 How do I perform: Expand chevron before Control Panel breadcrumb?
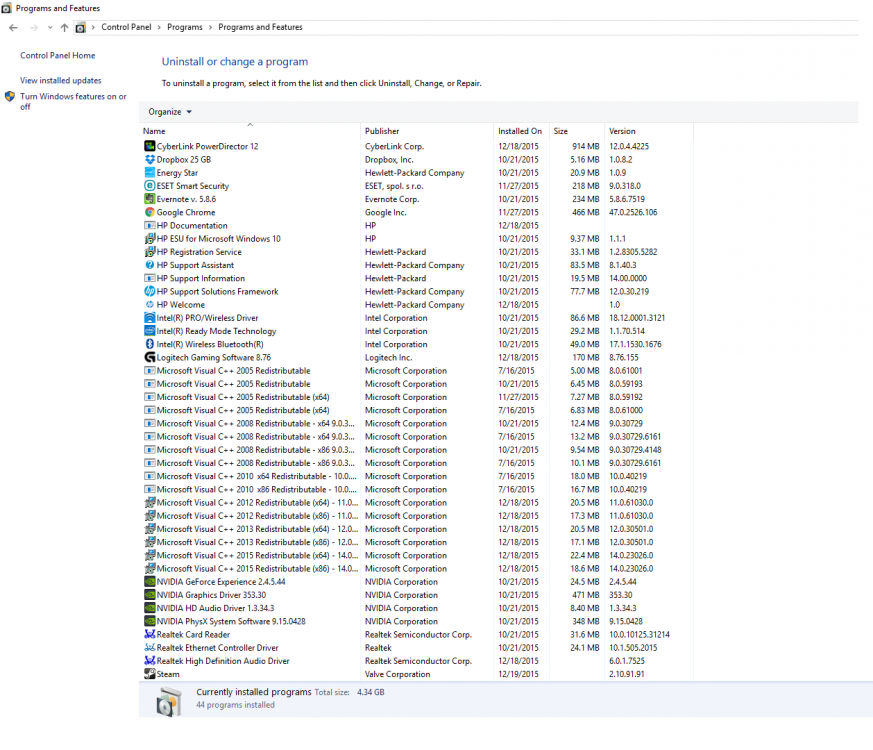(x=93, y=27)
